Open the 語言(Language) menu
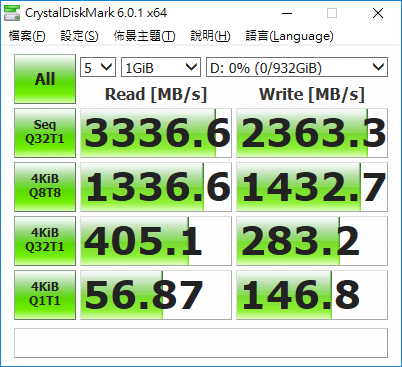 tap(289, 36)
